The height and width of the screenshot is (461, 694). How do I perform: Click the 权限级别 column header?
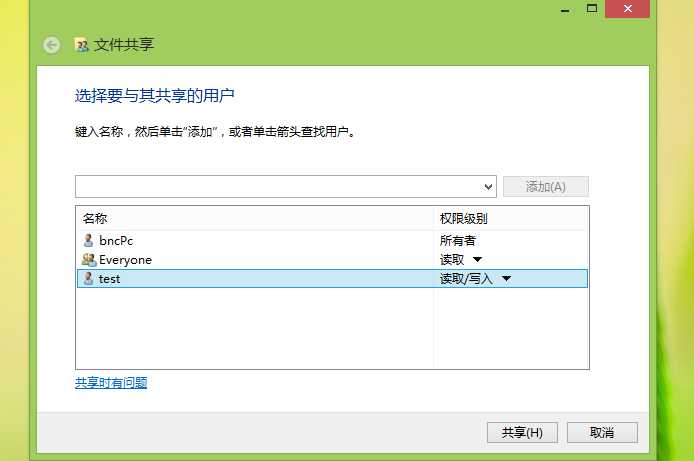coord(463,218)
